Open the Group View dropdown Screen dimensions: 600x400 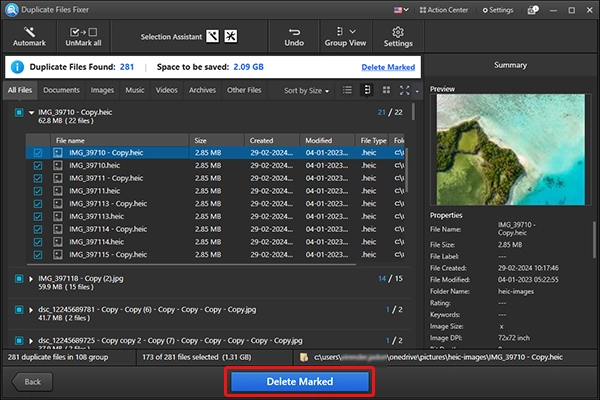coord(345,36)
